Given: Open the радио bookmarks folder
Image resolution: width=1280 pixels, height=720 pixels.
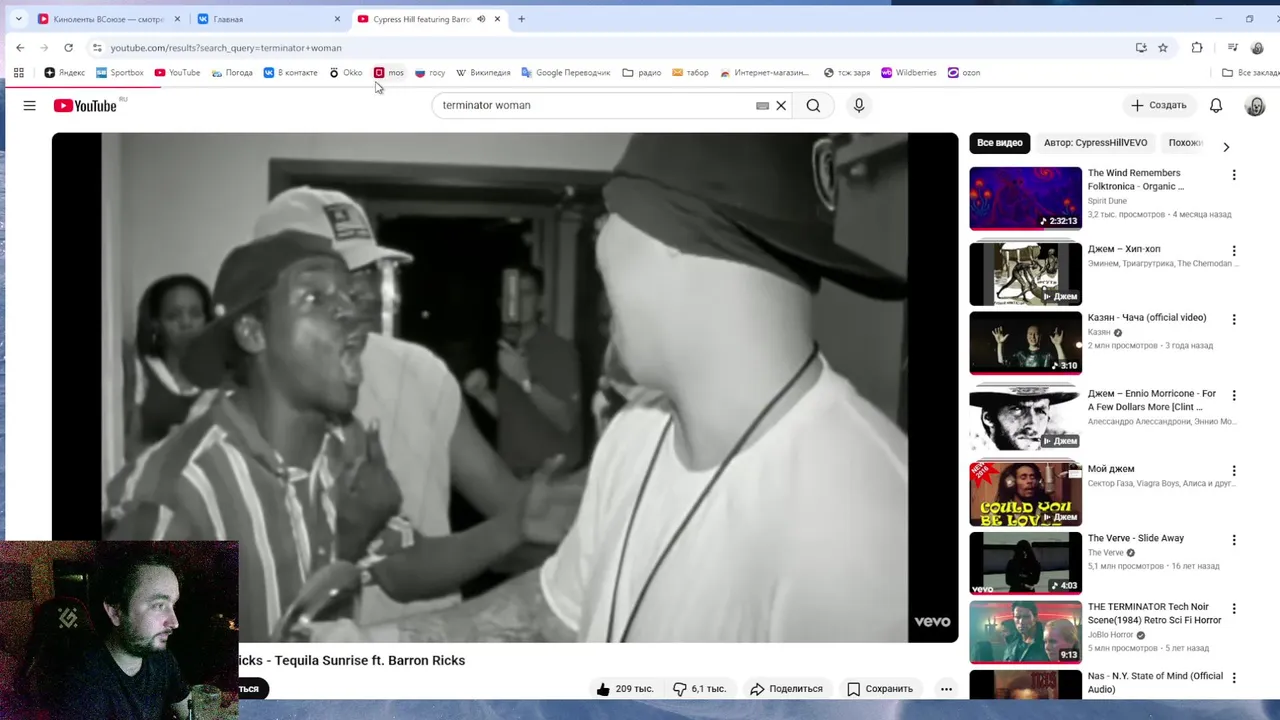Looking at the screenshot, I should [642, 72].
